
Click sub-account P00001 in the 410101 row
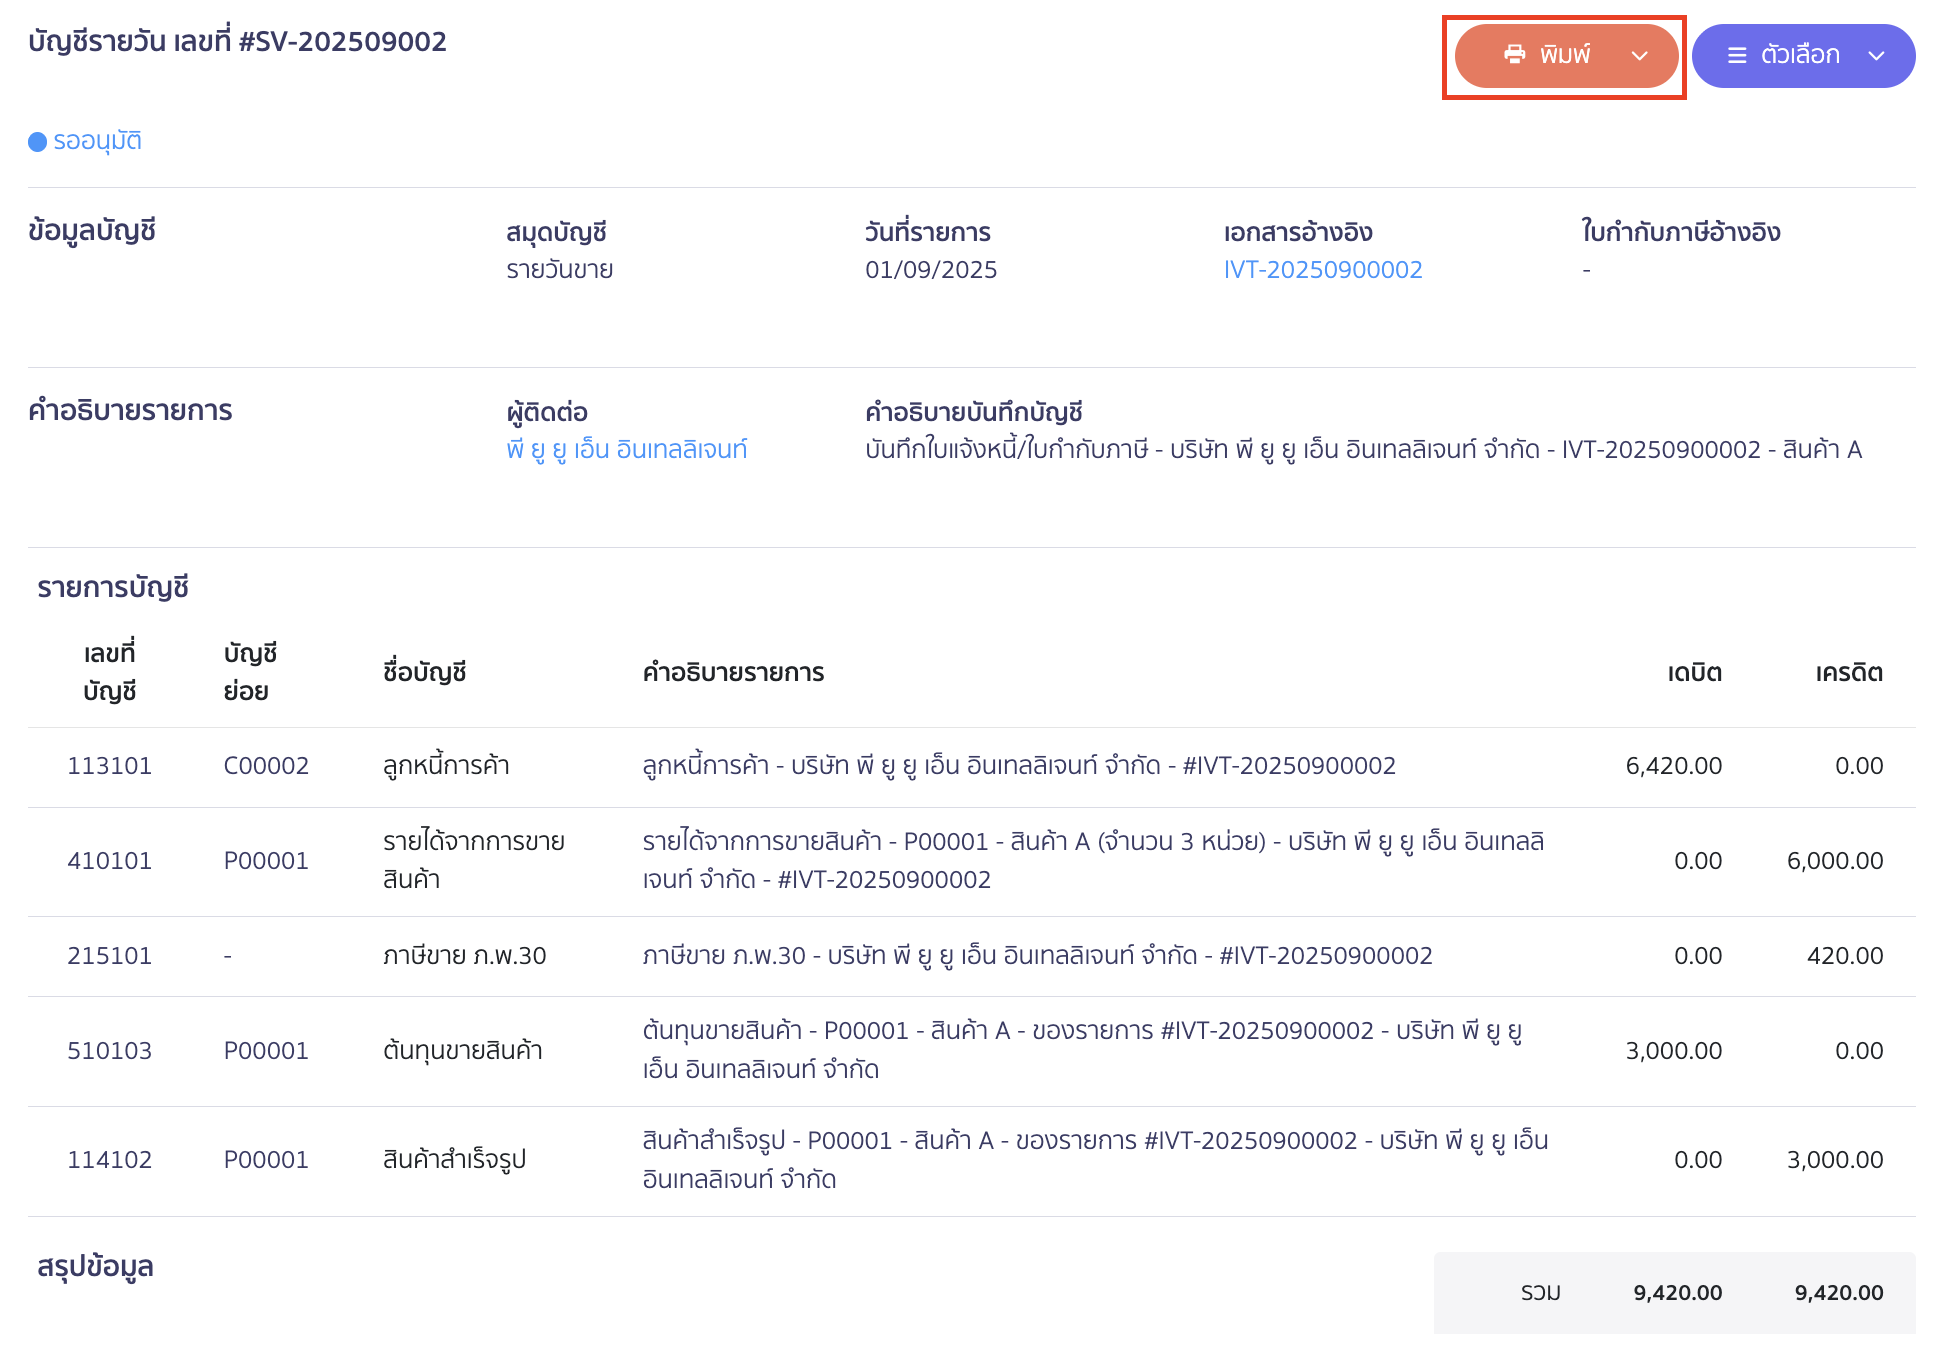pyautogui.click(x=266, y=861)
